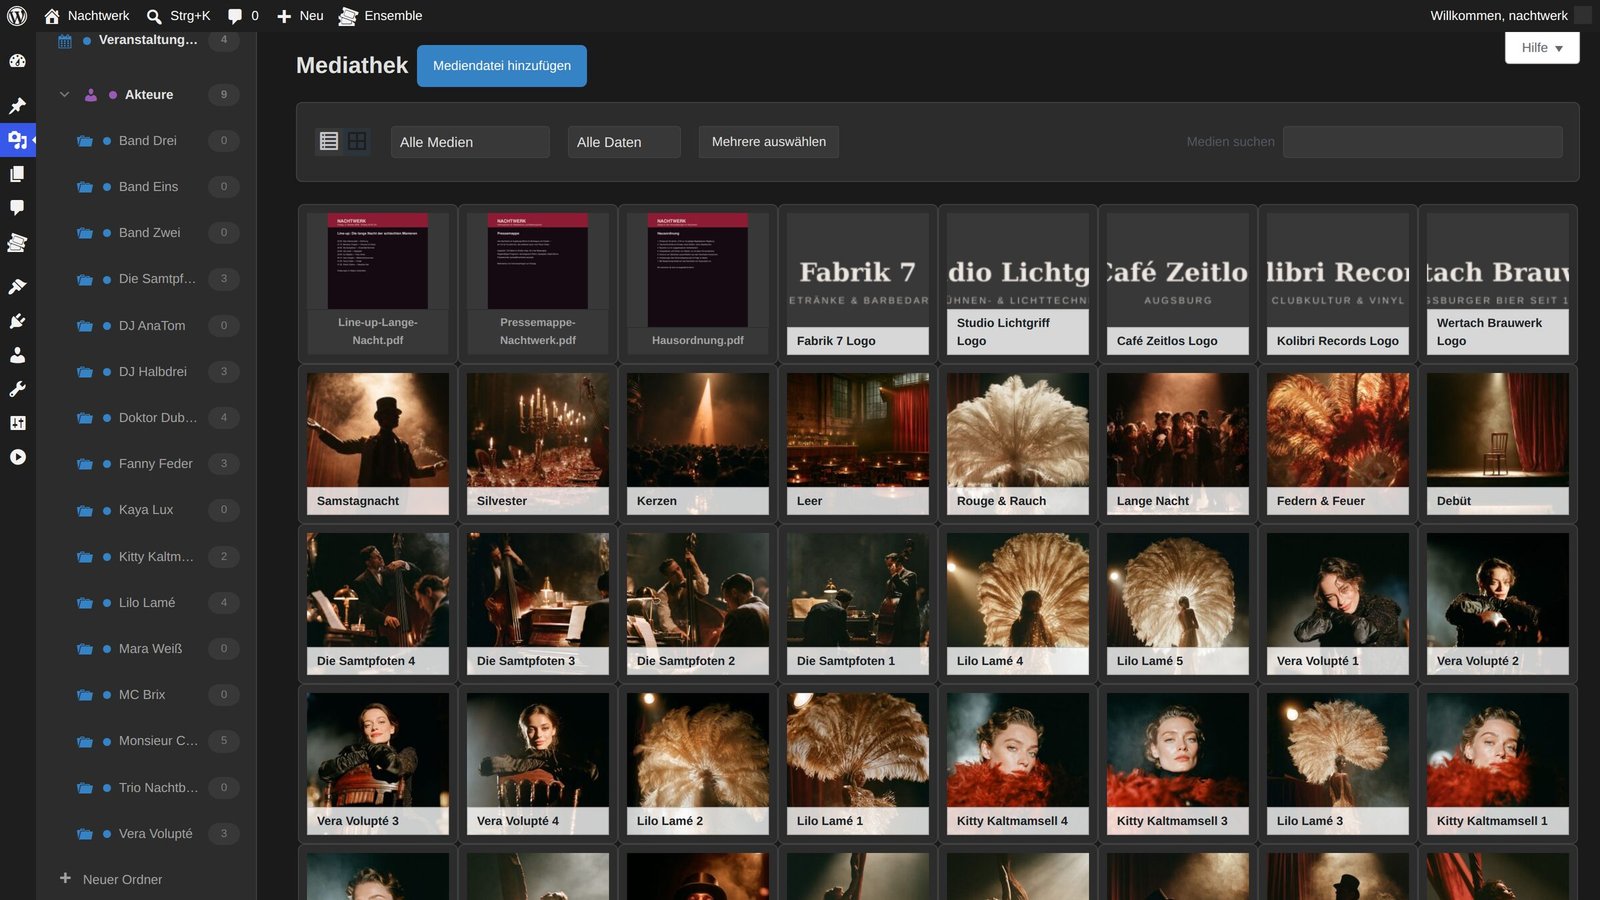Screen dimensions: 1600x900
Task: Open the Alle Daten date filter dropdown
Action: 624,142
